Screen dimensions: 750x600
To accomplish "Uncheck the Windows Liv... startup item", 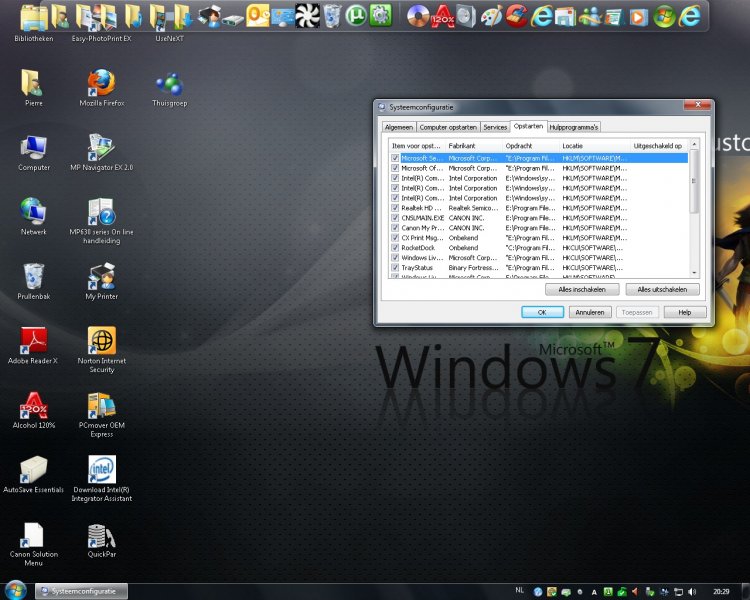I will [395, 258].
